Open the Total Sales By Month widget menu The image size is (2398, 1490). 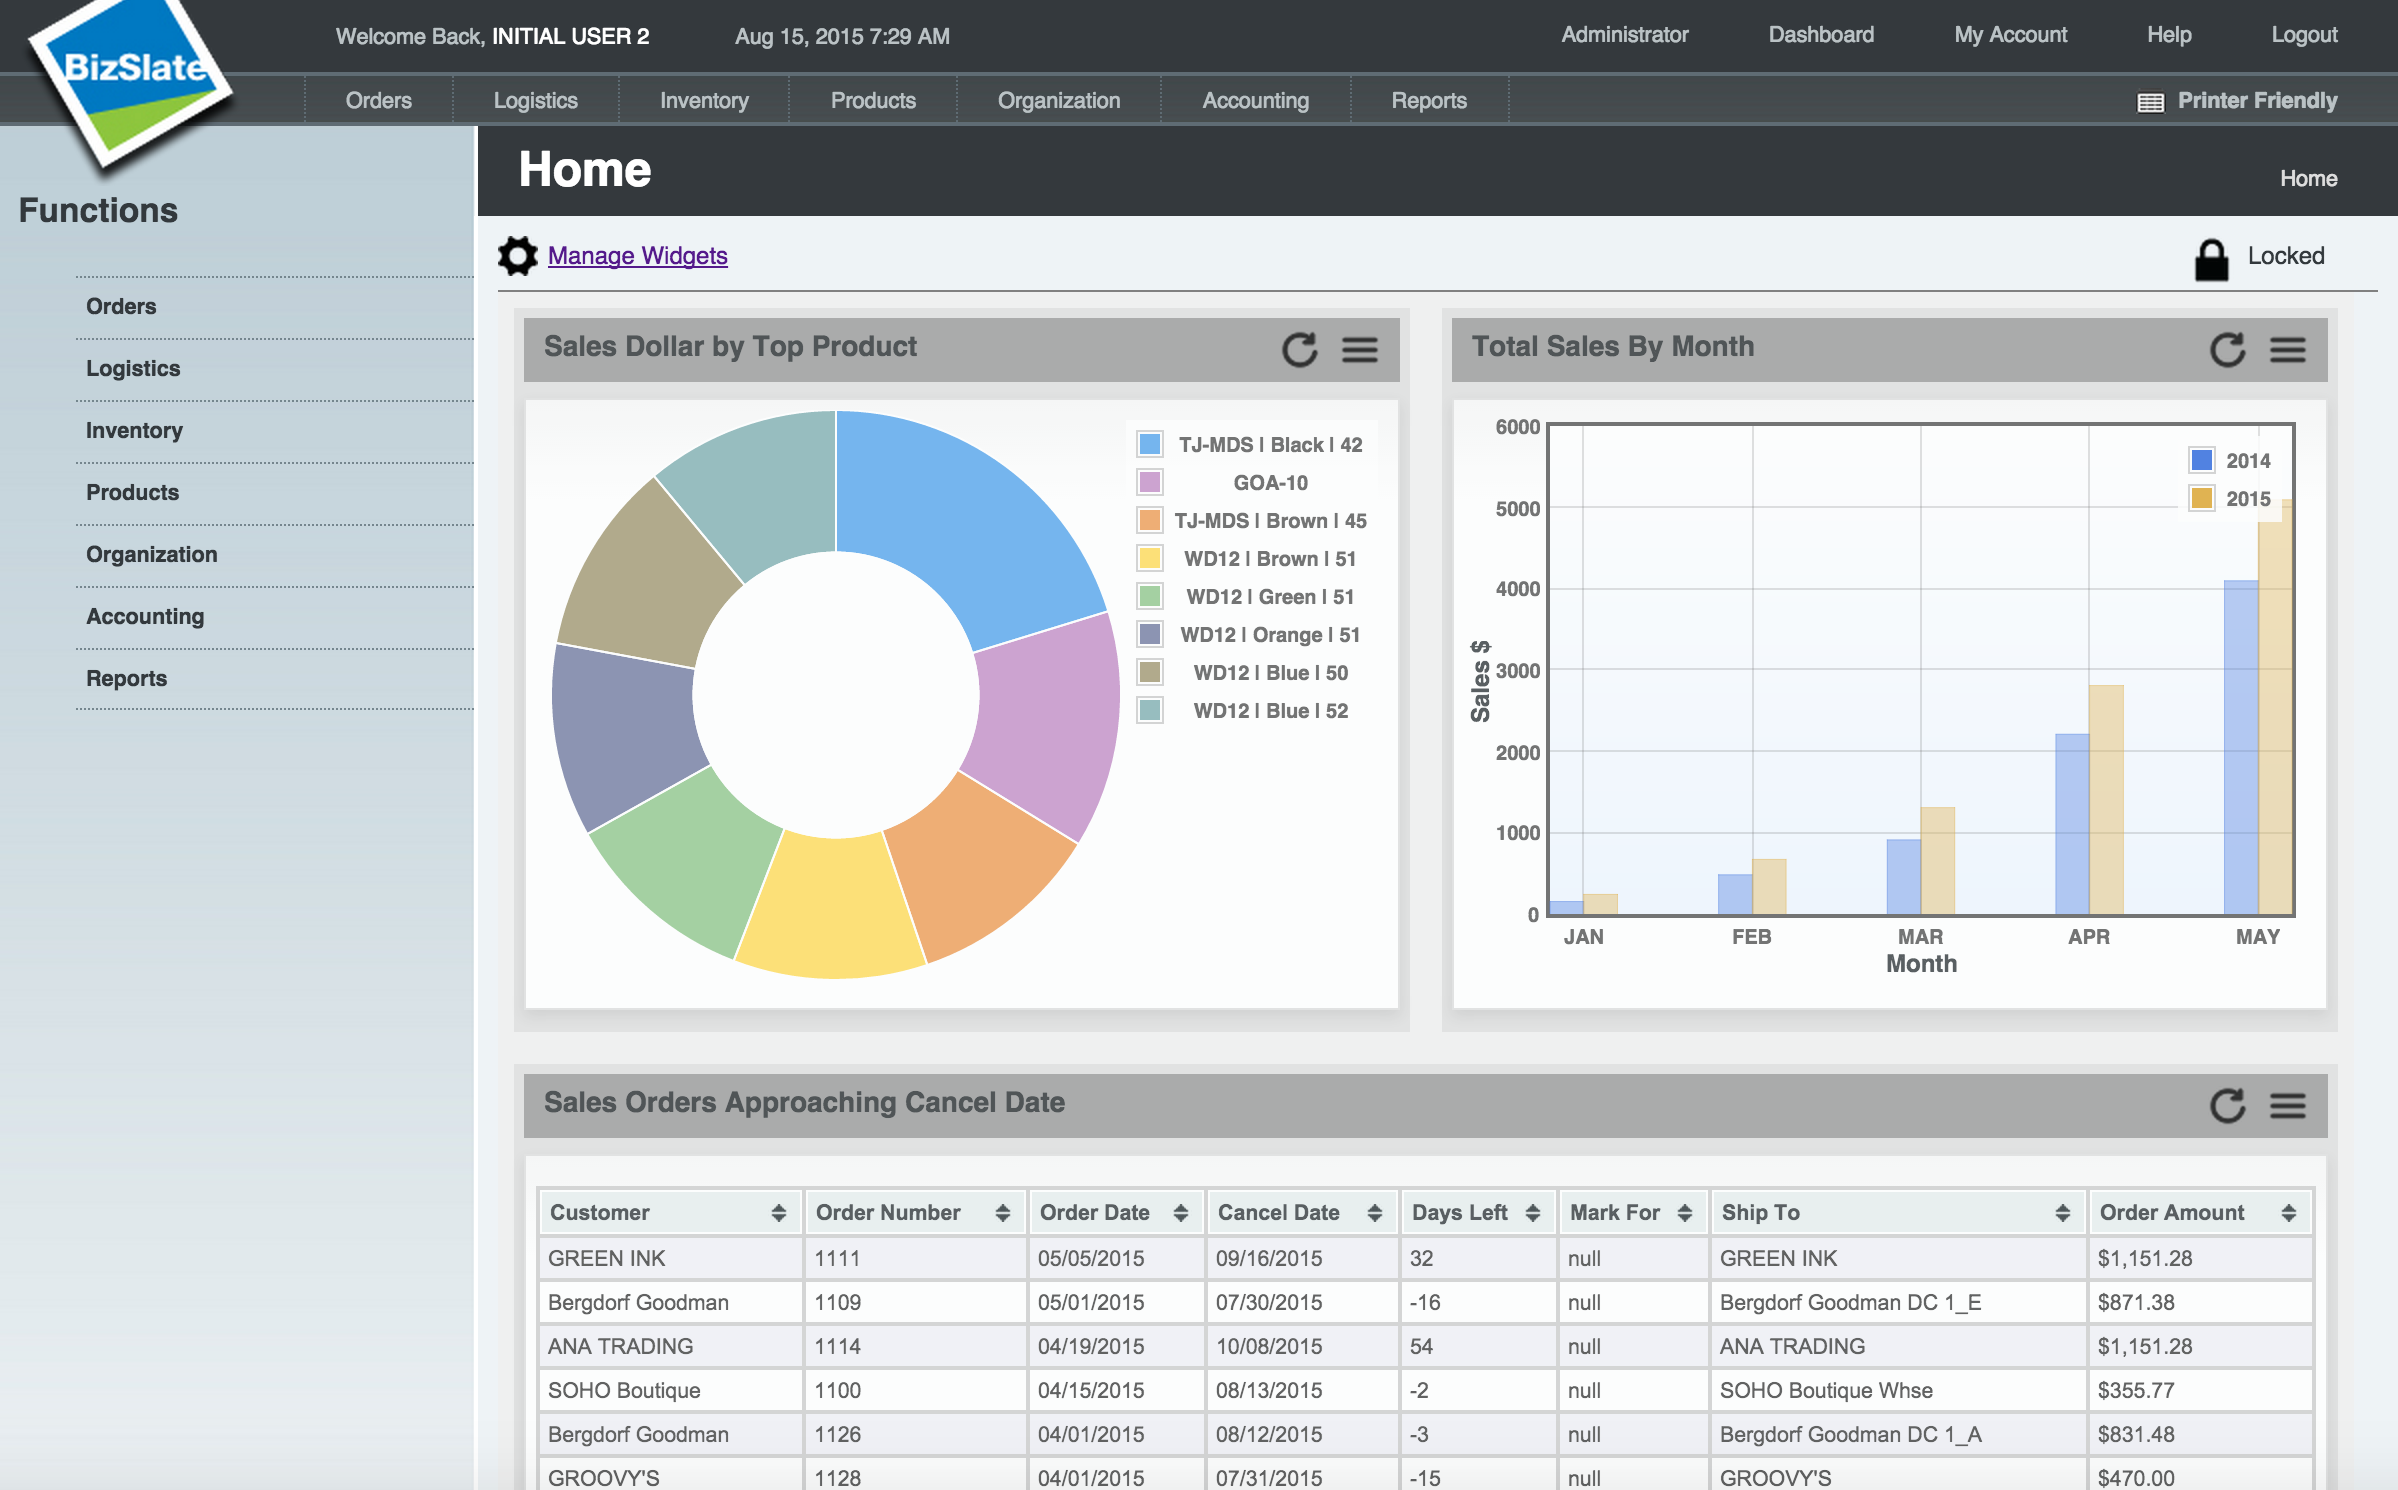[x=2287, y=350]
